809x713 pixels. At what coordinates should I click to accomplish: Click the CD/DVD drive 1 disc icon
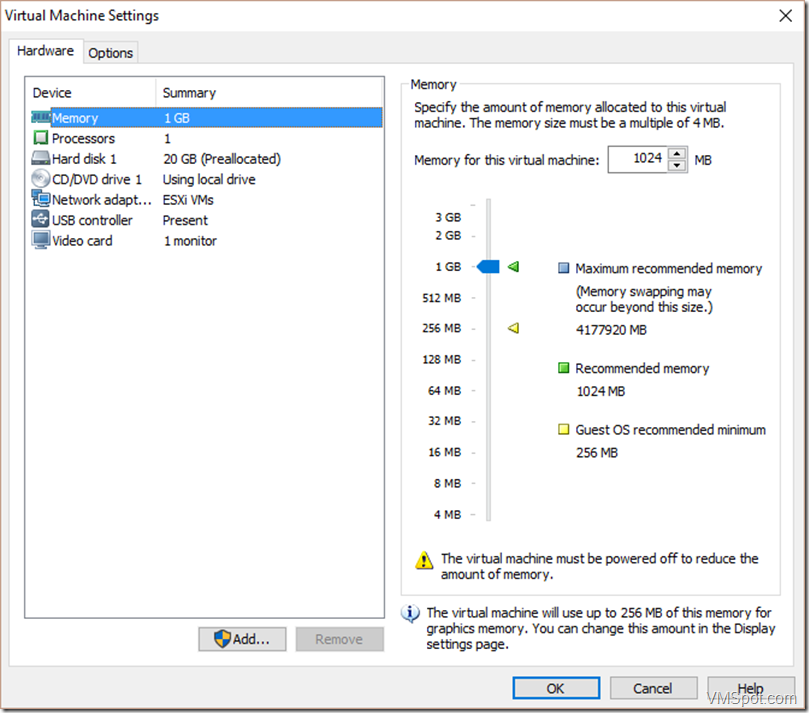(x=40, y=179)
